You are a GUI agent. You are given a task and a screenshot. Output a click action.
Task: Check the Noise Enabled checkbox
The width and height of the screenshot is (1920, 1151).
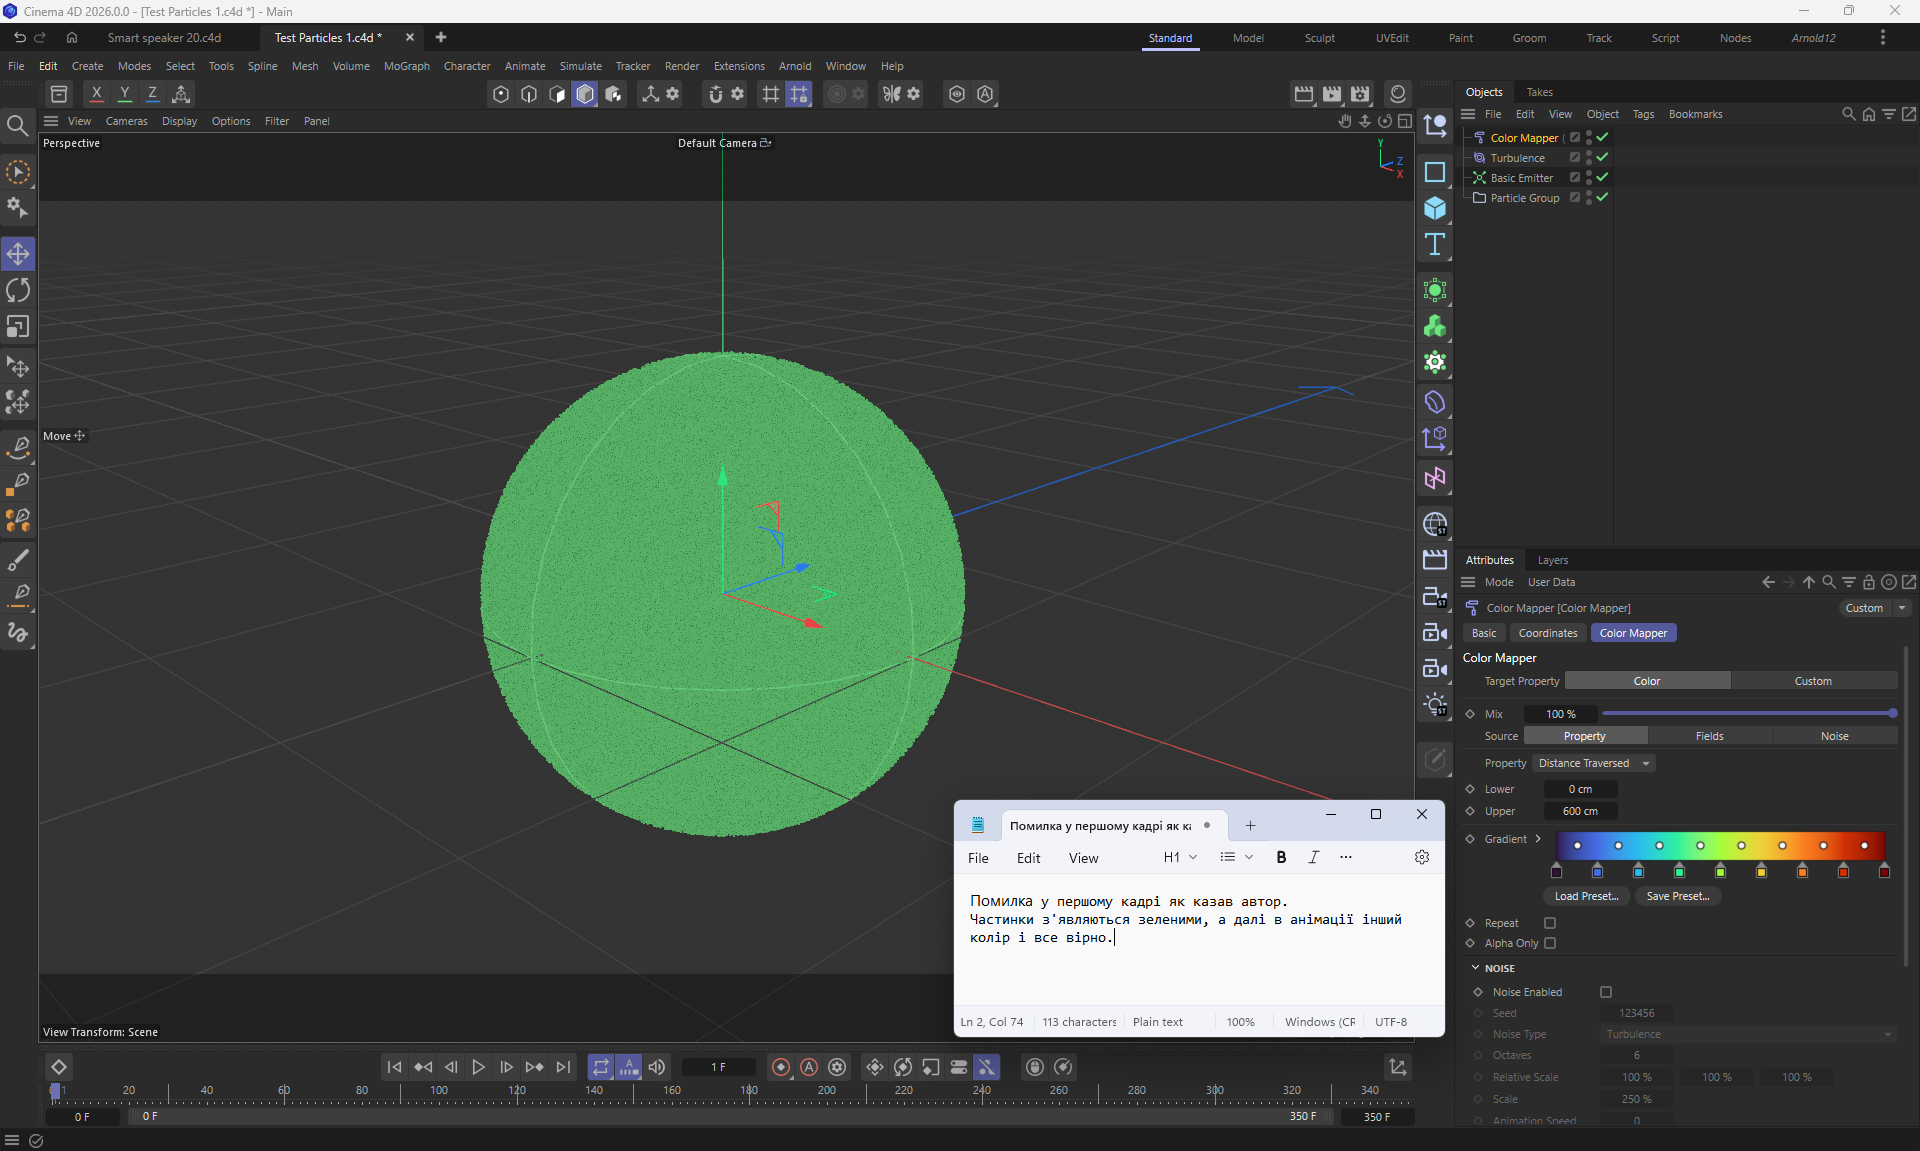click(x=1606, y=992)
